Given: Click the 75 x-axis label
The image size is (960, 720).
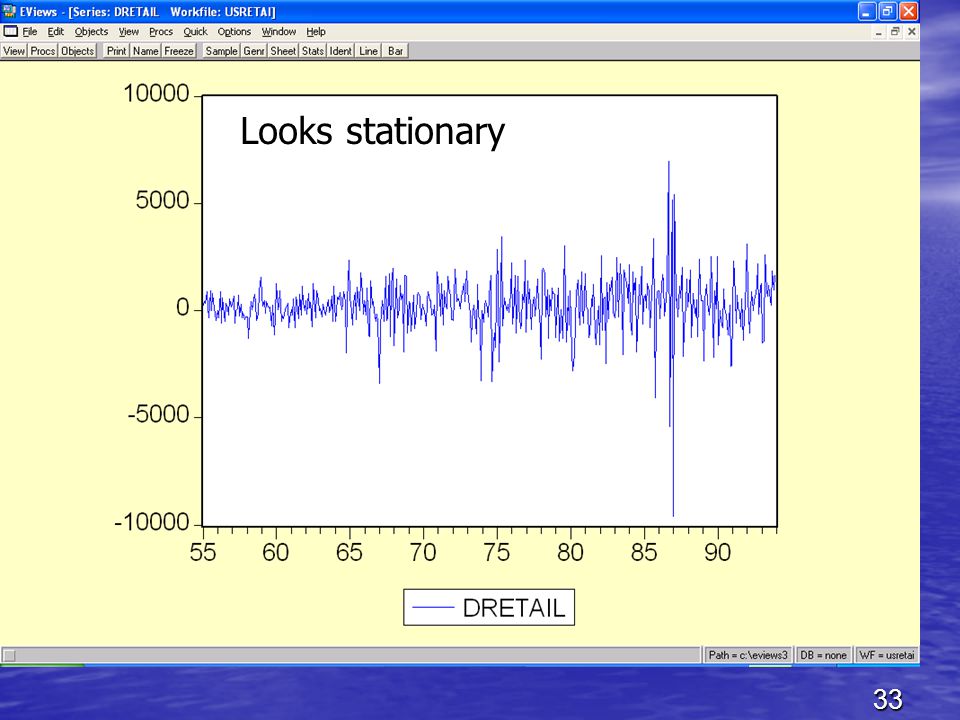Looking at the screenshot, I should point(497,553).
